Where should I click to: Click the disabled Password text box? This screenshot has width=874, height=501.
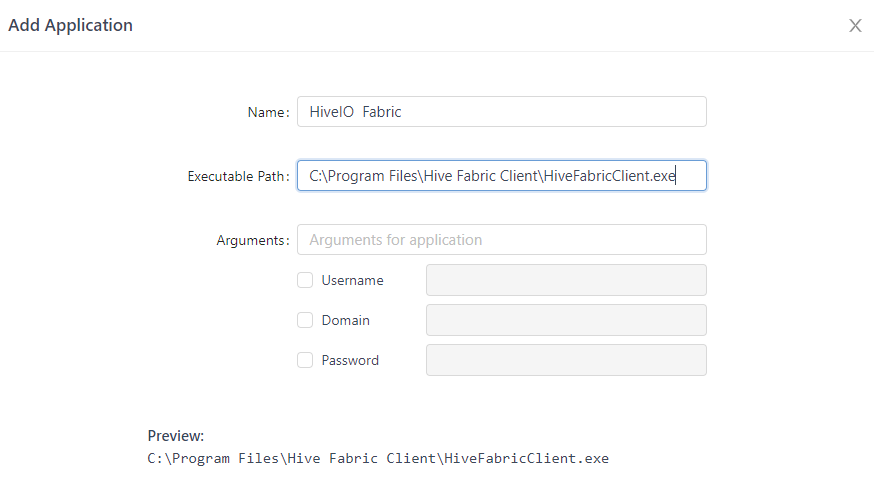point(566,361)
